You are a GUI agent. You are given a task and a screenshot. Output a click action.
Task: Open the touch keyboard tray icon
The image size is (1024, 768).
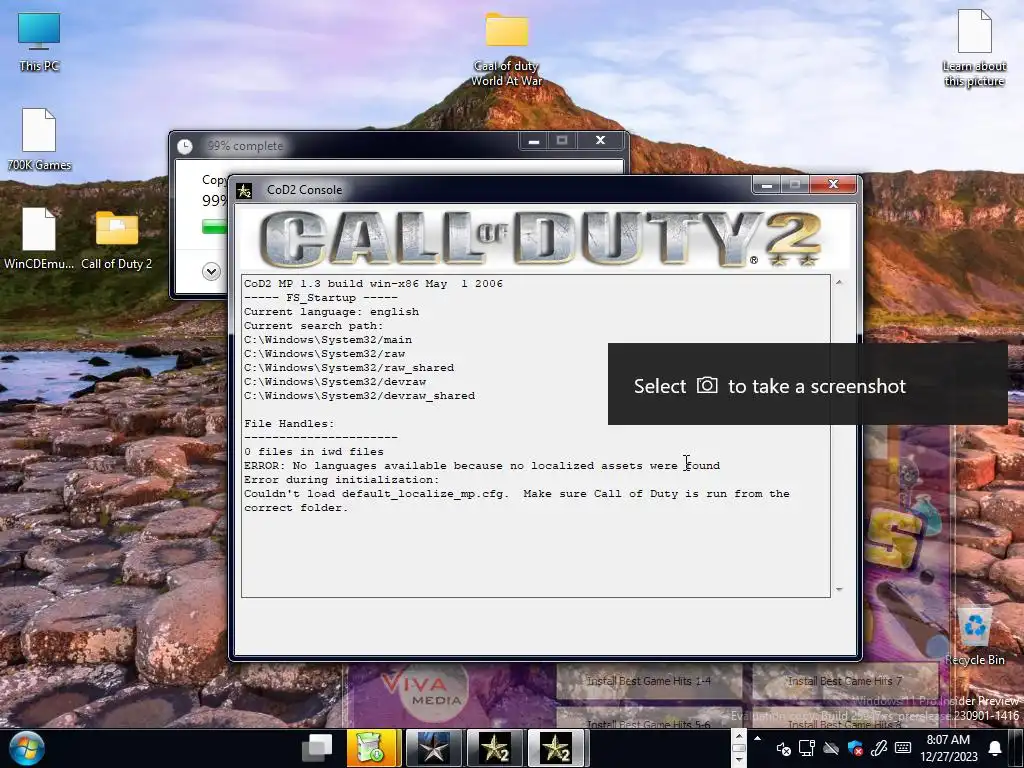click(903, 748)
